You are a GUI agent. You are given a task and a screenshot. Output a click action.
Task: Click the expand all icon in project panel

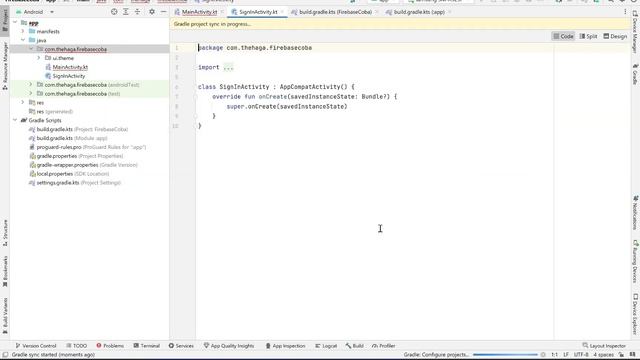[126, 12]
